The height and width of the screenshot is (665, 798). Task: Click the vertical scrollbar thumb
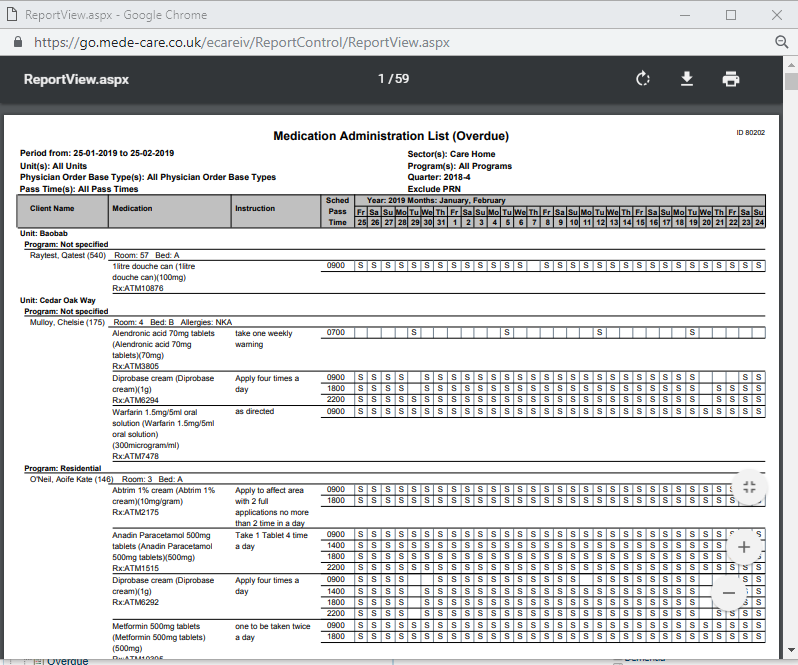pos(790,82)
